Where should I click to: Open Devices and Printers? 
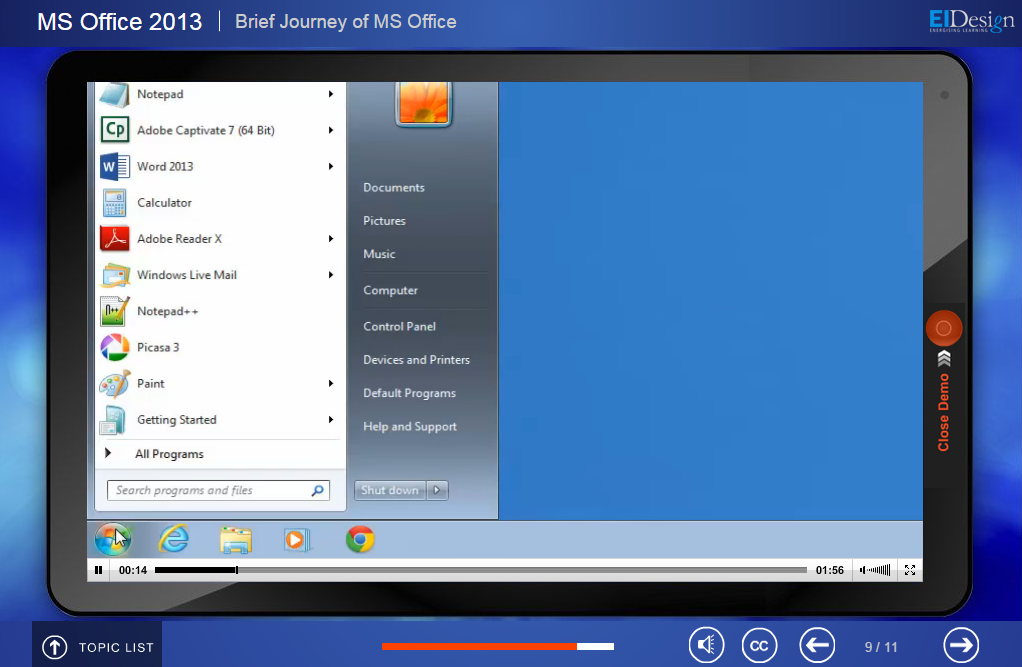pyautogui.click(x=416, y=360)
